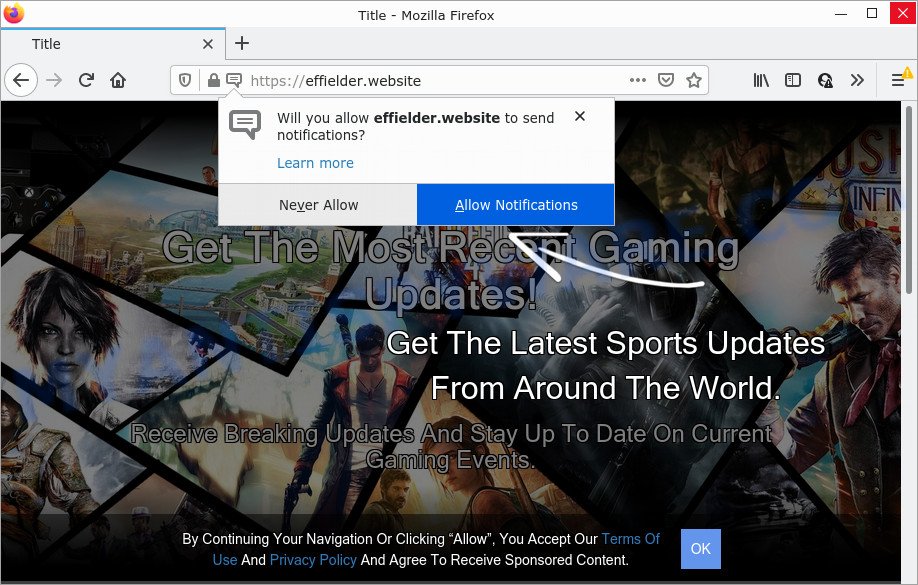The width and height of the screenshot is (918, 585).
Task: Click 'From Around The World.' text
Action: (x=605, y=388)
